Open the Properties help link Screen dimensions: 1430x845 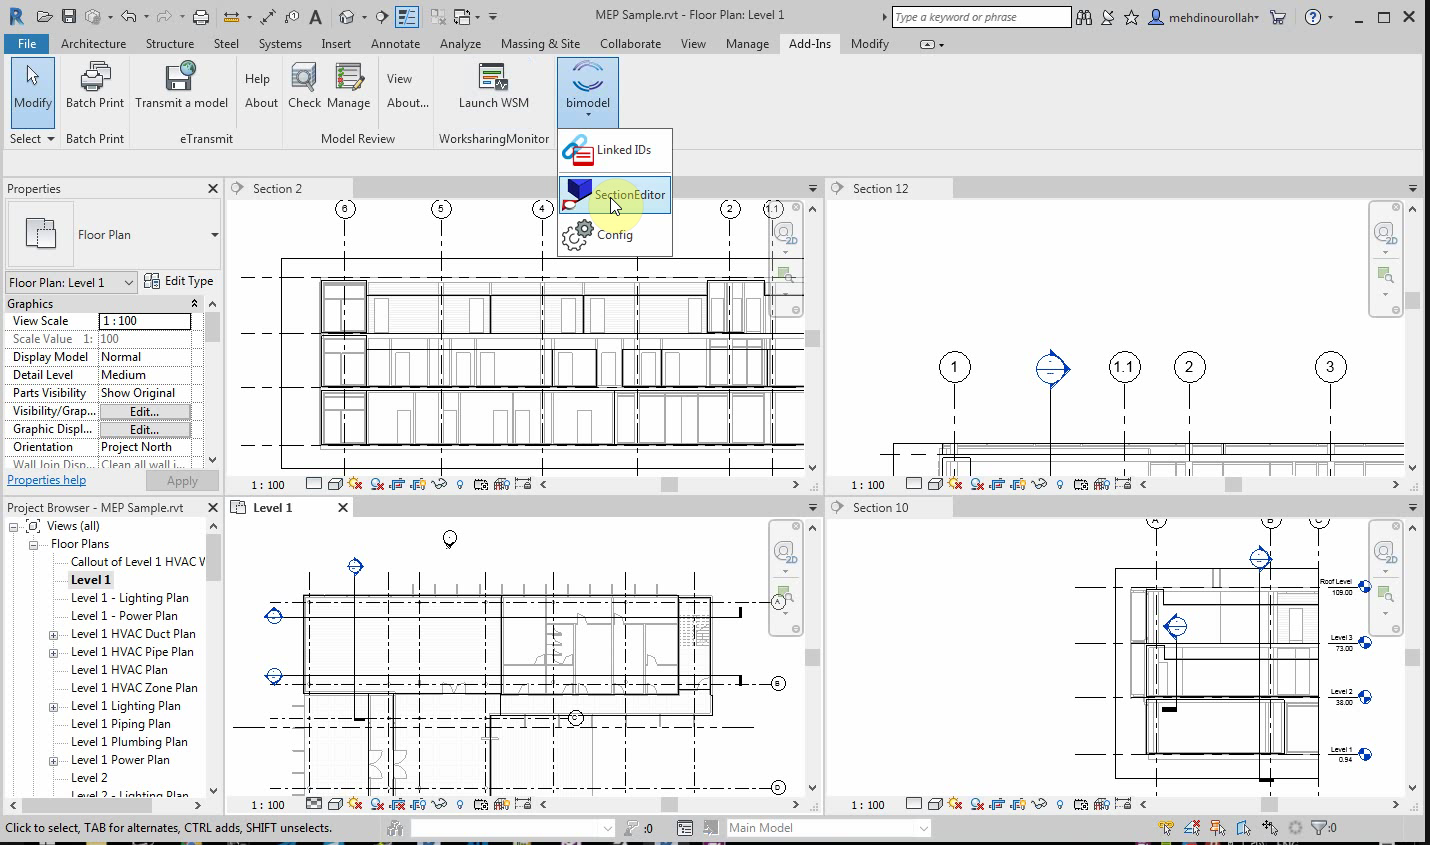[46, 480]
